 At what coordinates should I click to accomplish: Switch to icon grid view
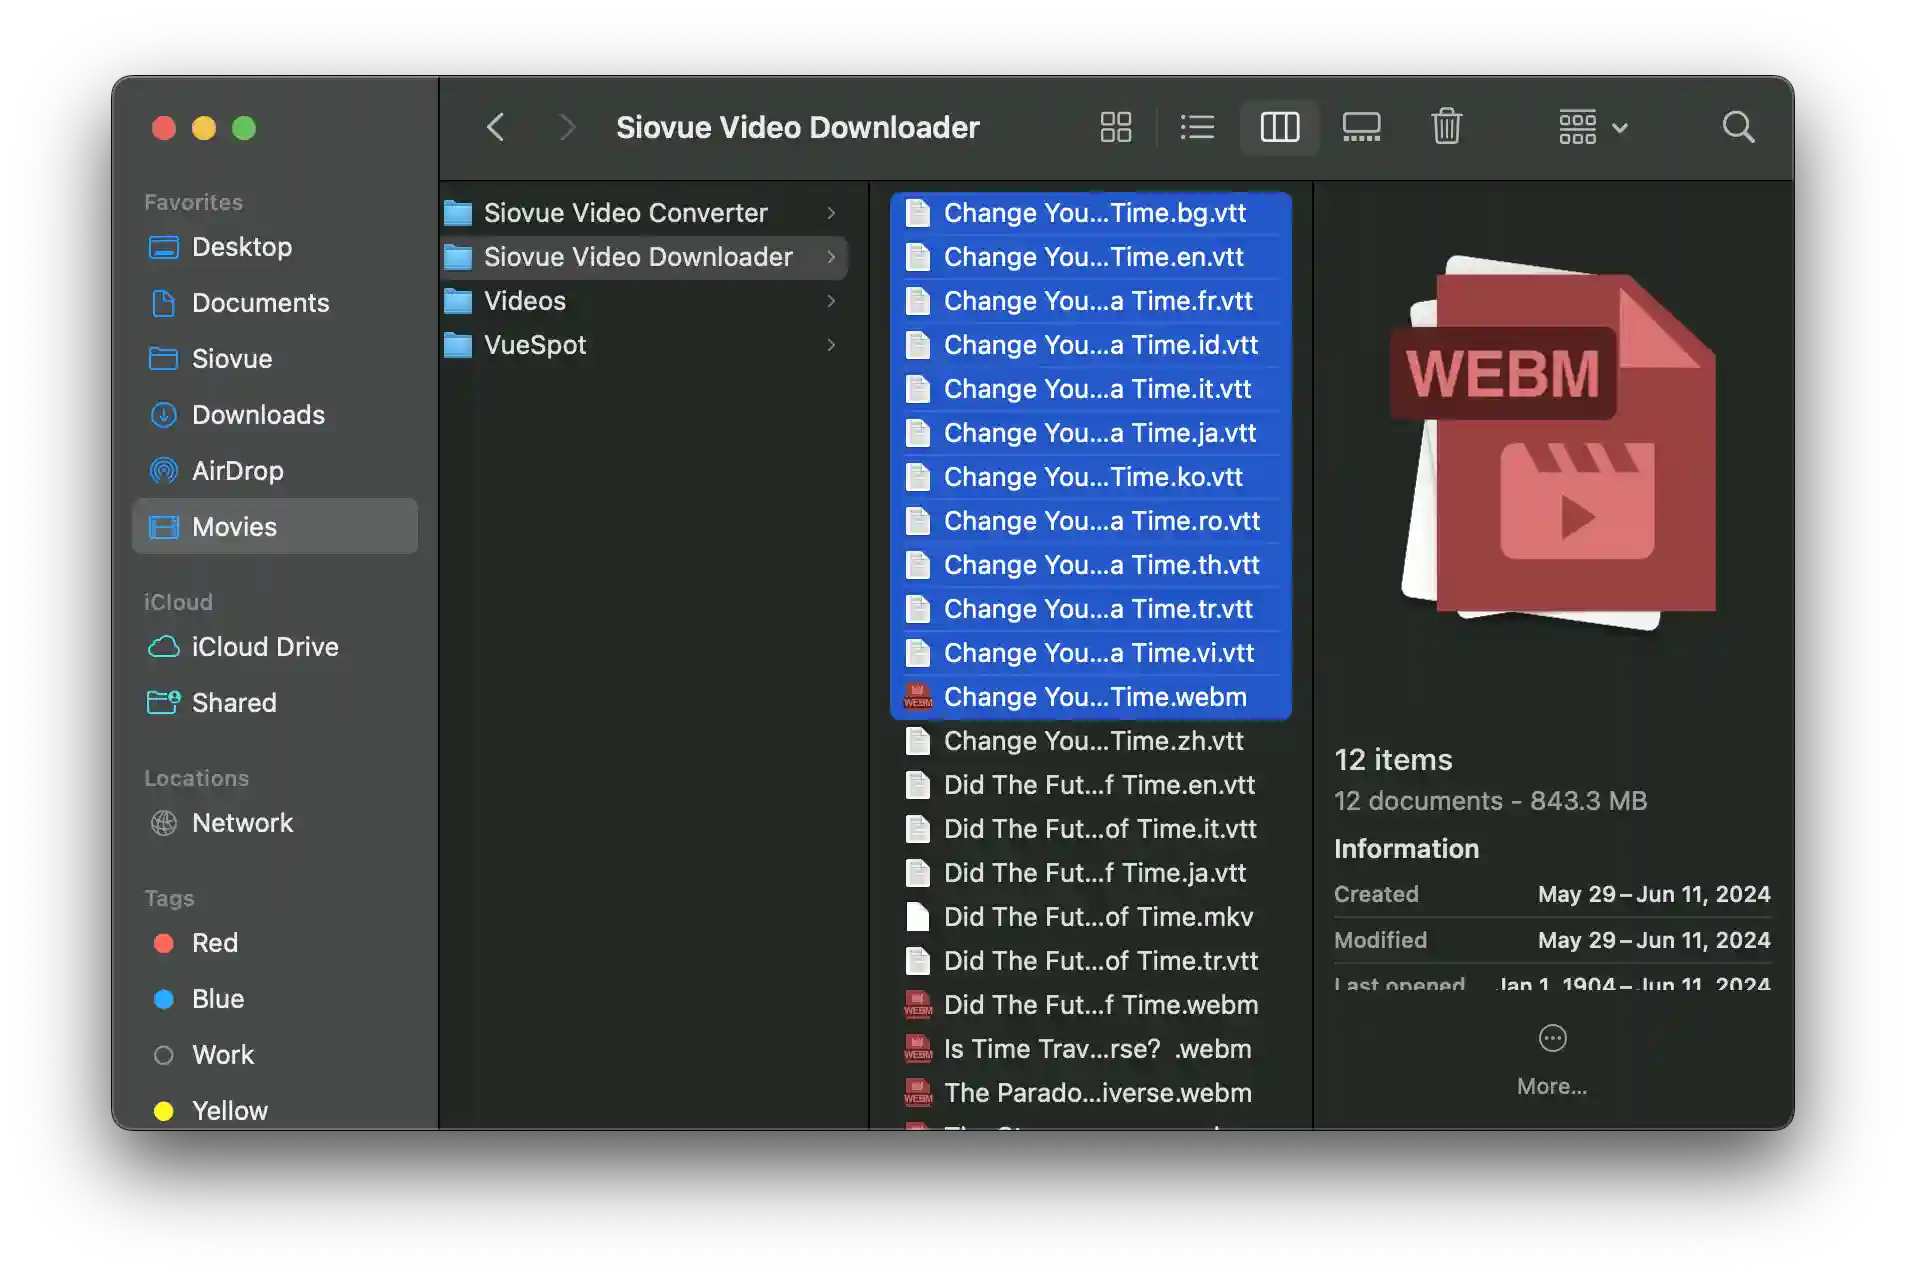click(x=1115, y=127)
